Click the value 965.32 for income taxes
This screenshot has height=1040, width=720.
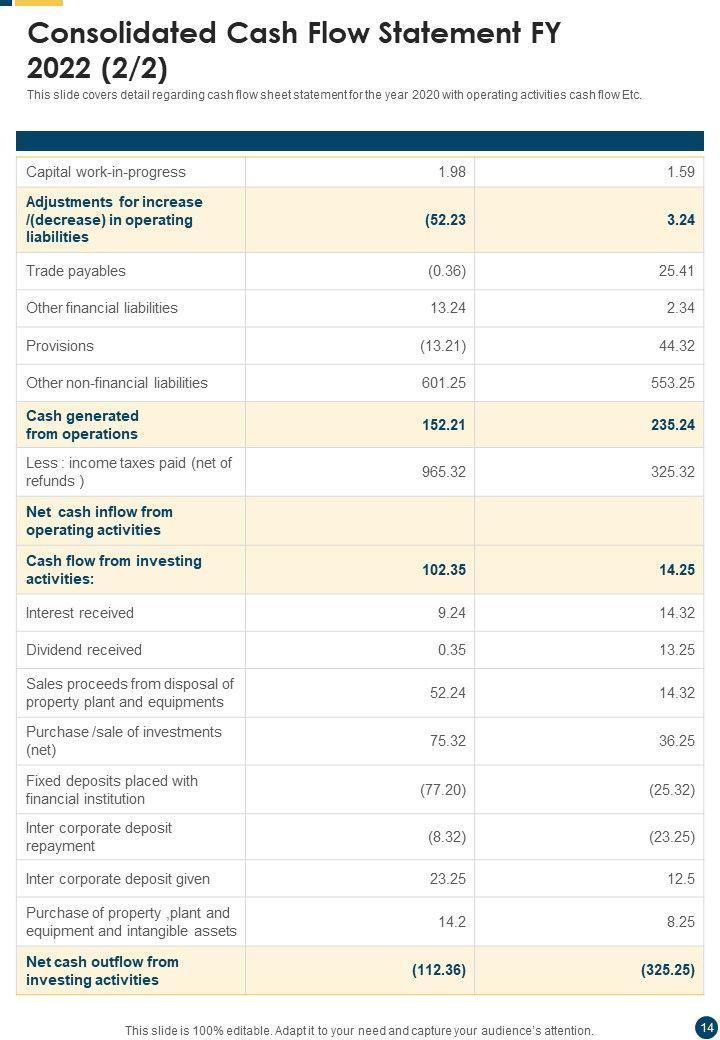[444, 472]
